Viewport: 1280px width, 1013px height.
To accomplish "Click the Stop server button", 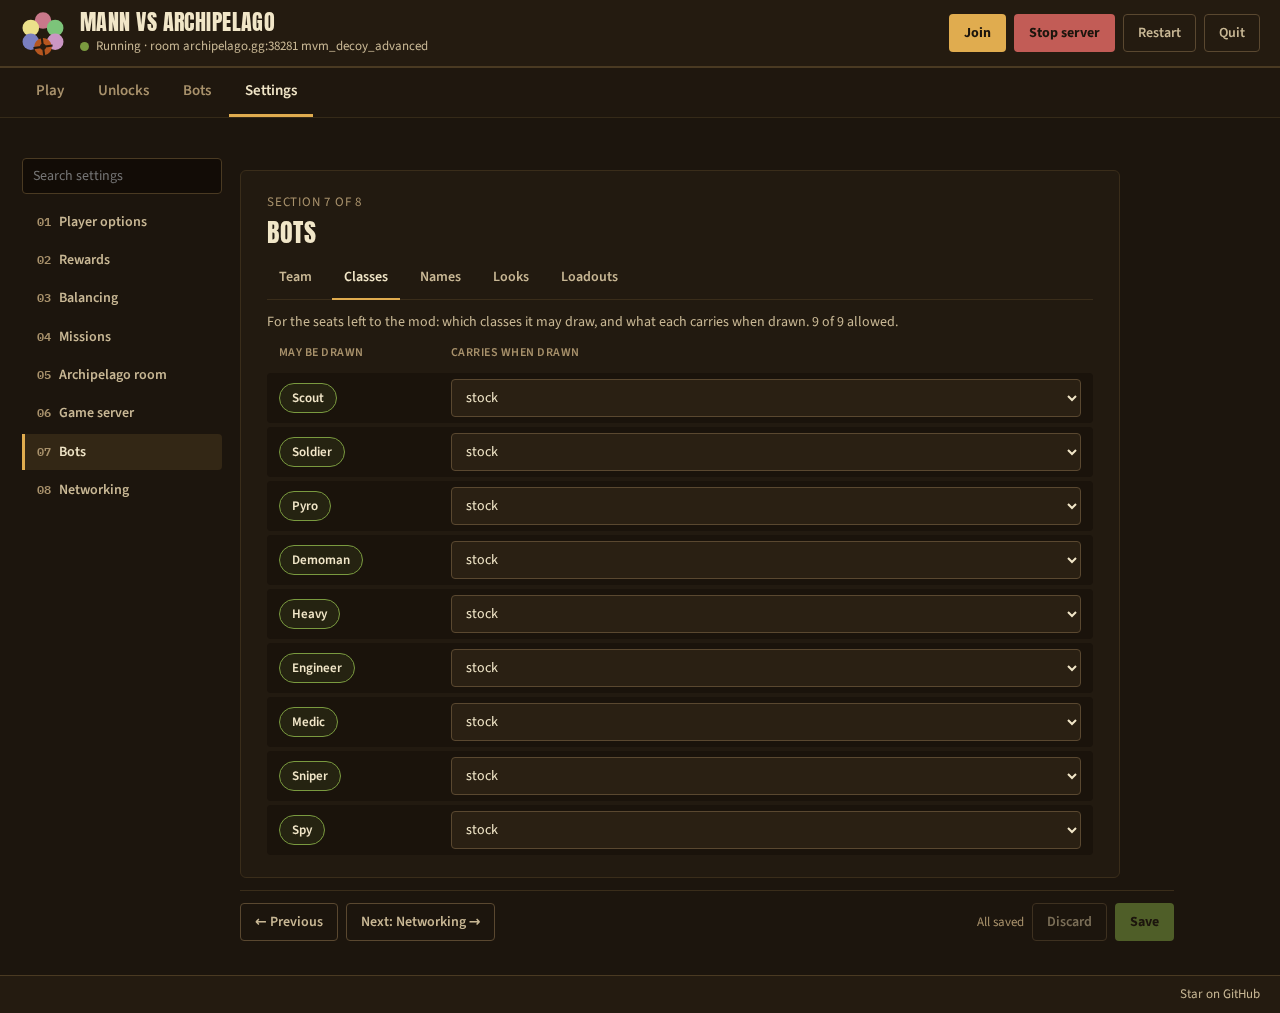I will tap(1064, 33).
